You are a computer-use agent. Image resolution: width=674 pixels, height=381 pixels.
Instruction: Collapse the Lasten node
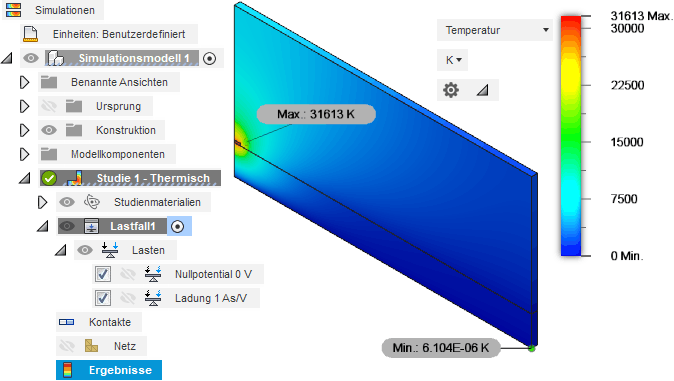61,250
